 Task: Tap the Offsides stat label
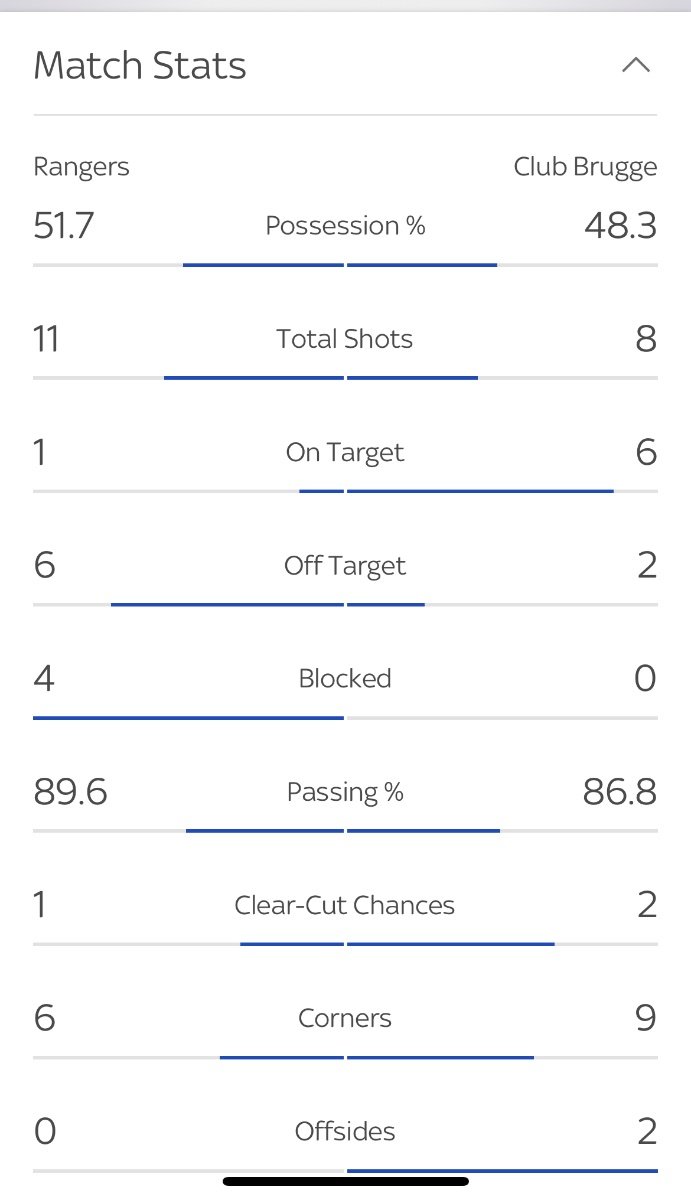[345, 1131]
